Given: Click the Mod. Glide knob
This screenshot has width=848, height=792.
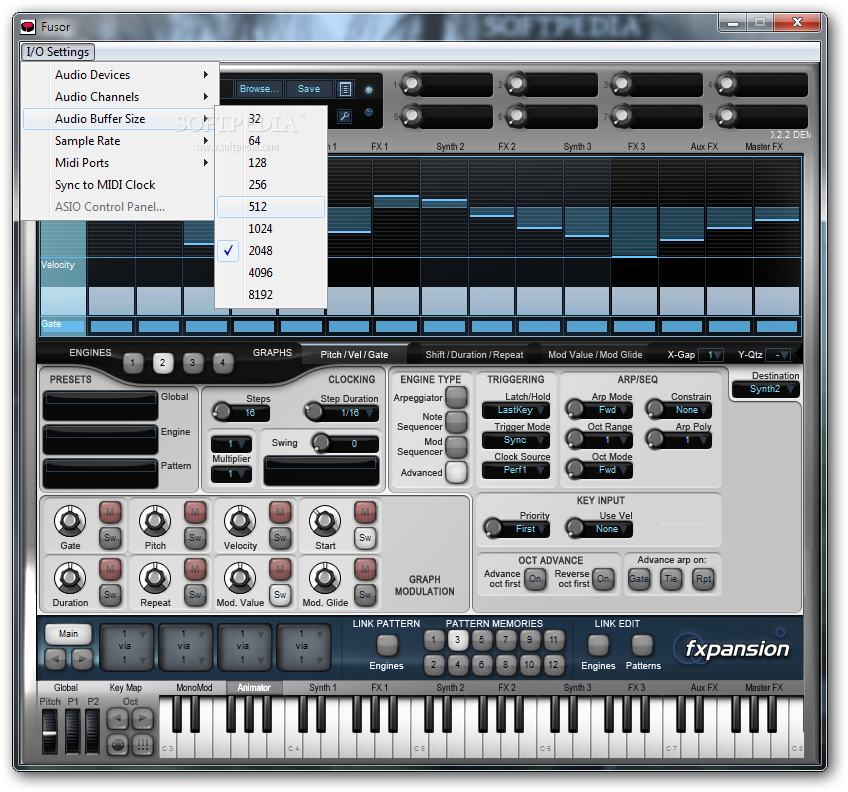Looking at the screenshot, I should pyautogui.click(x=325, y=578).
